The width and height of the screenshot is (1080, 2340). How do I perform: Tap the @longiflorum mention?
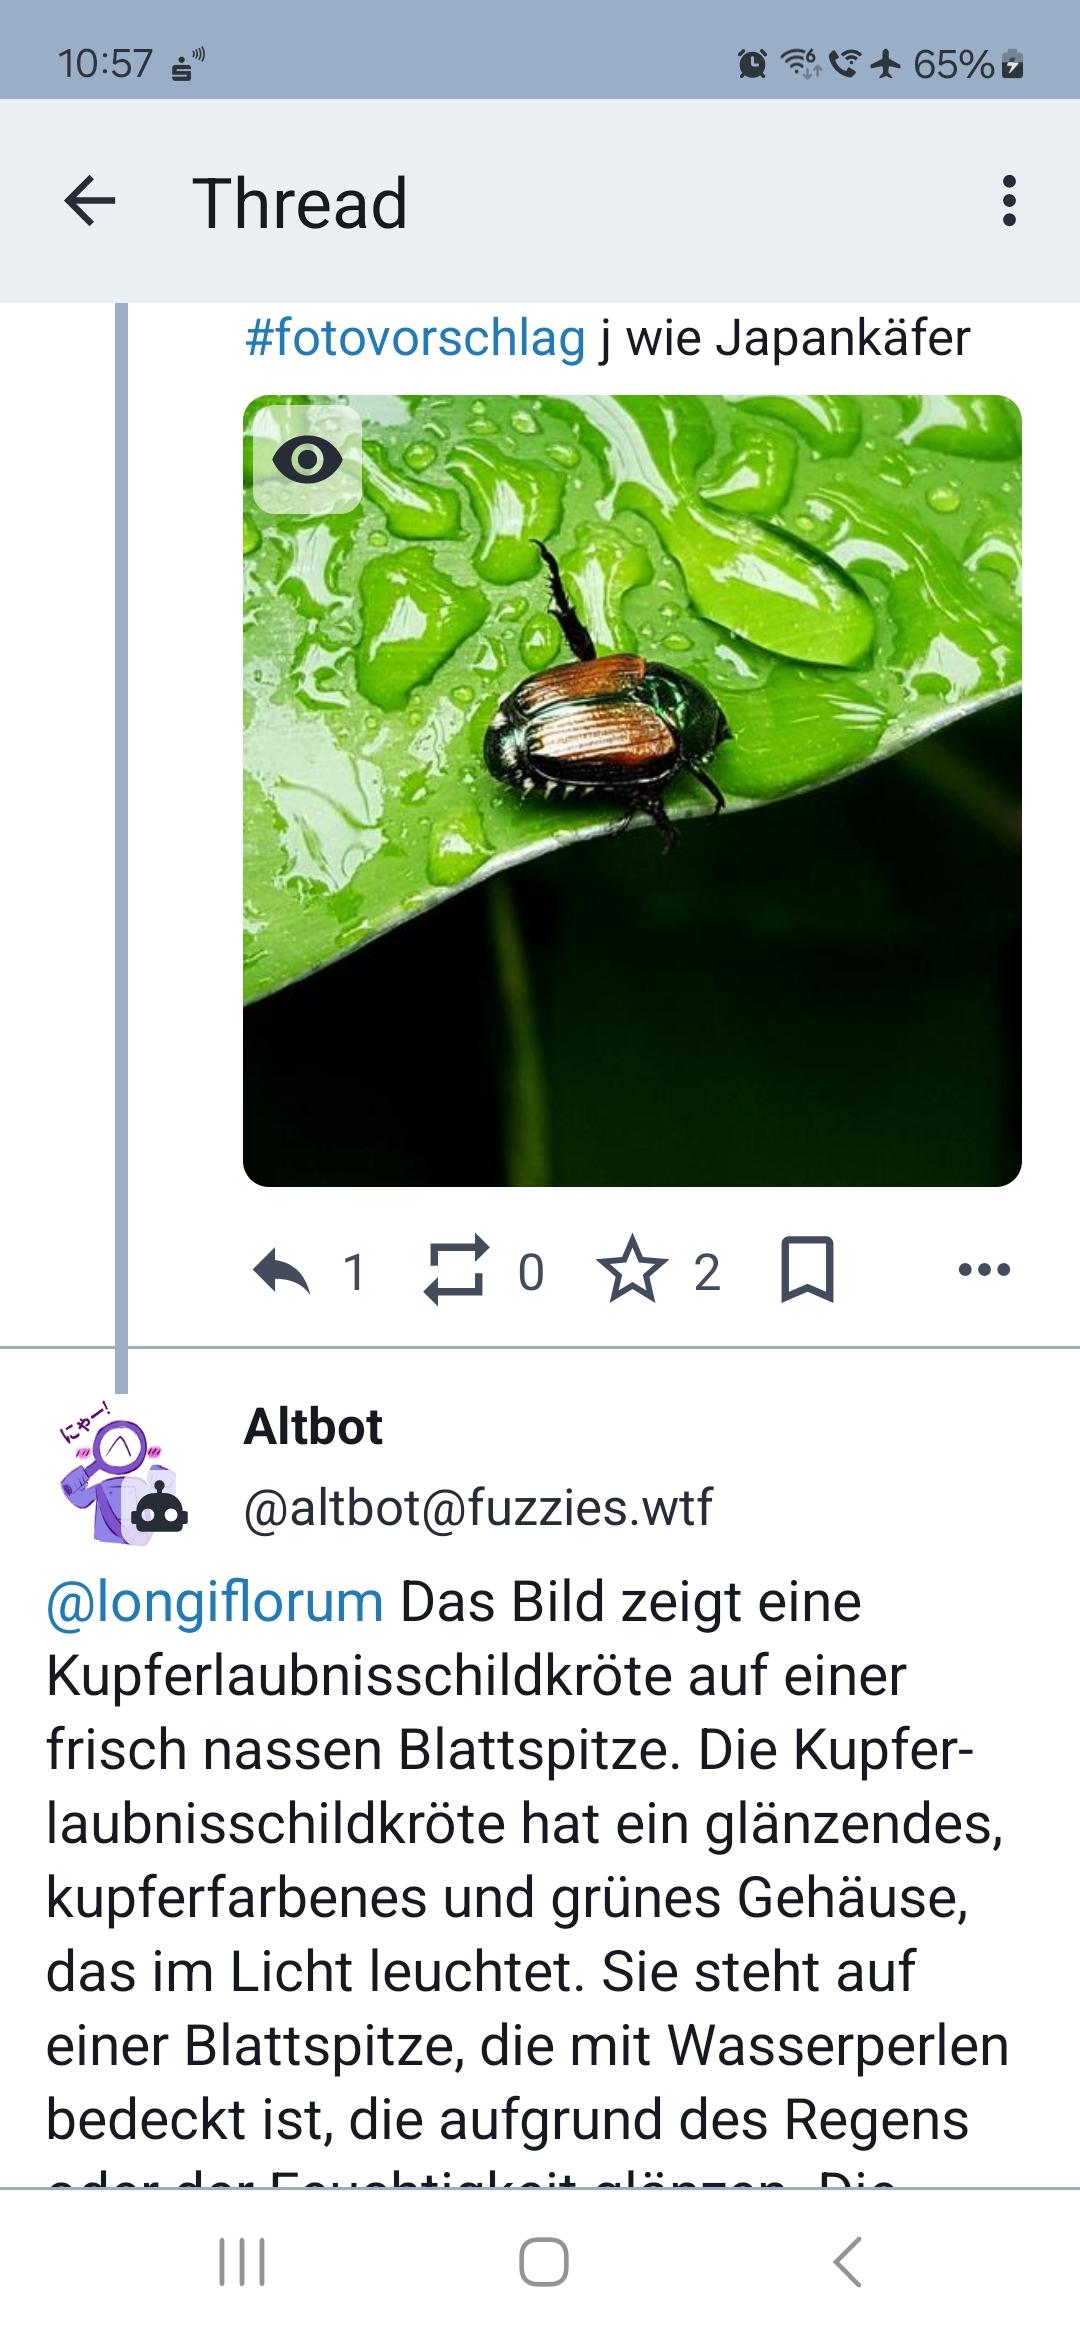pyautogui.click(x=215, y=1602)
